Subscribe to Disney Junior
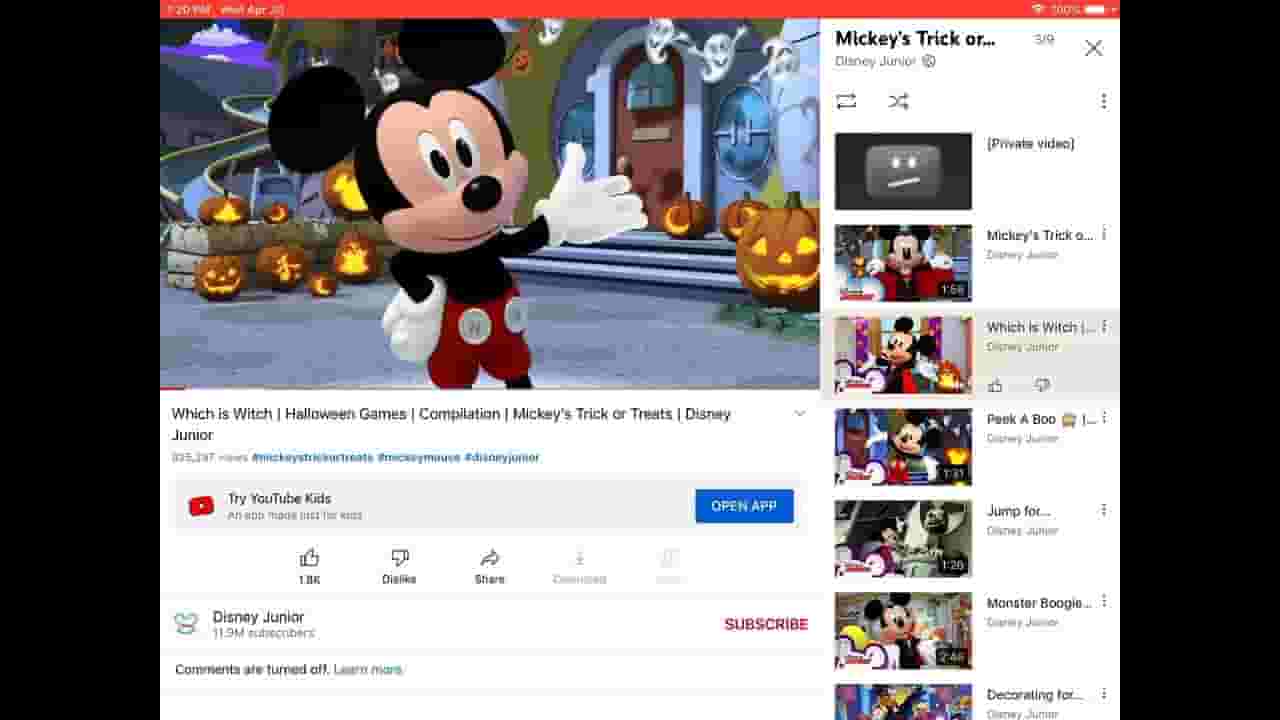 pyautogui.click(x=766, y=624)
